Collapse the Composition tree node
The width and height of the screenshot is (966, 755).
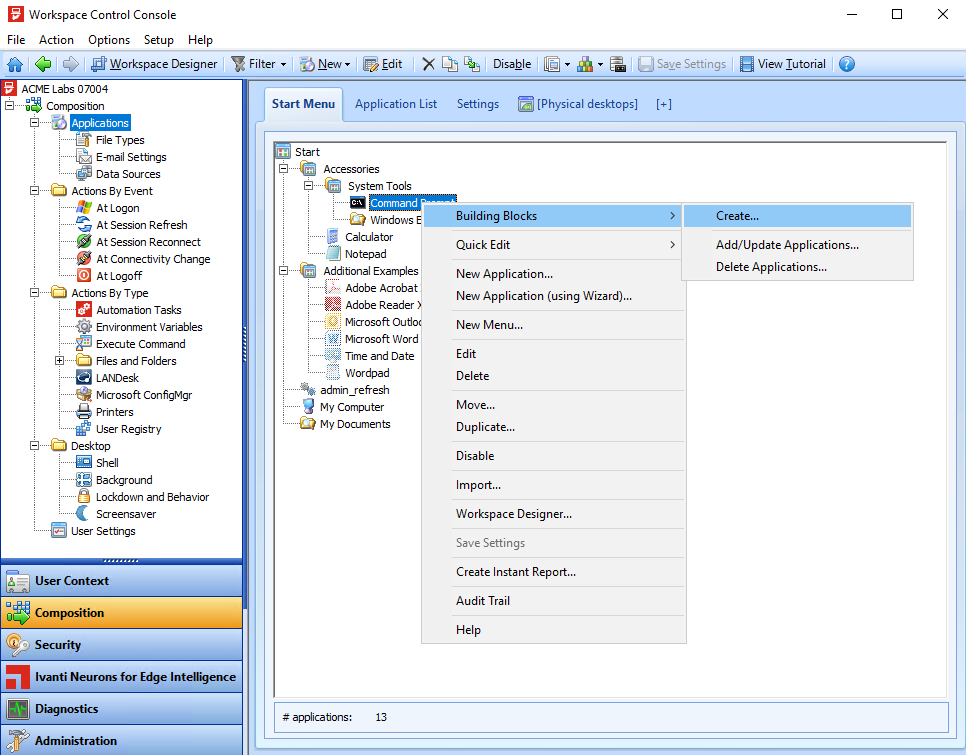click(x=9, y=106)
